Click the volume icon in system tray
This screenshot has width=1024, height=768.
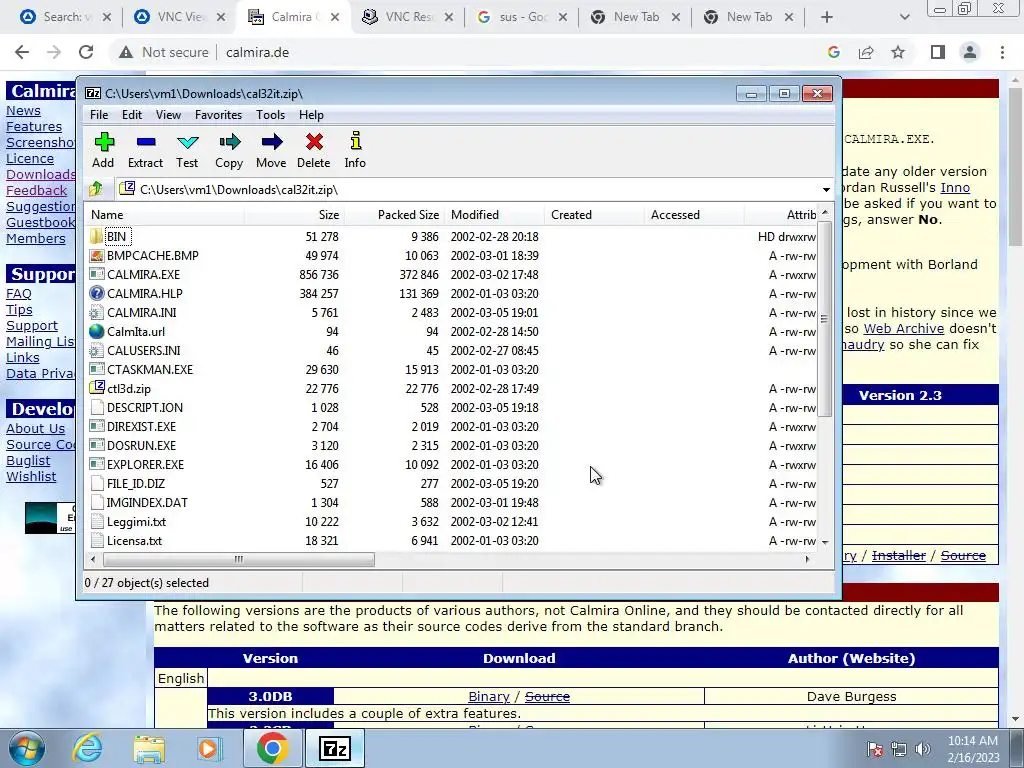(923, 748)
